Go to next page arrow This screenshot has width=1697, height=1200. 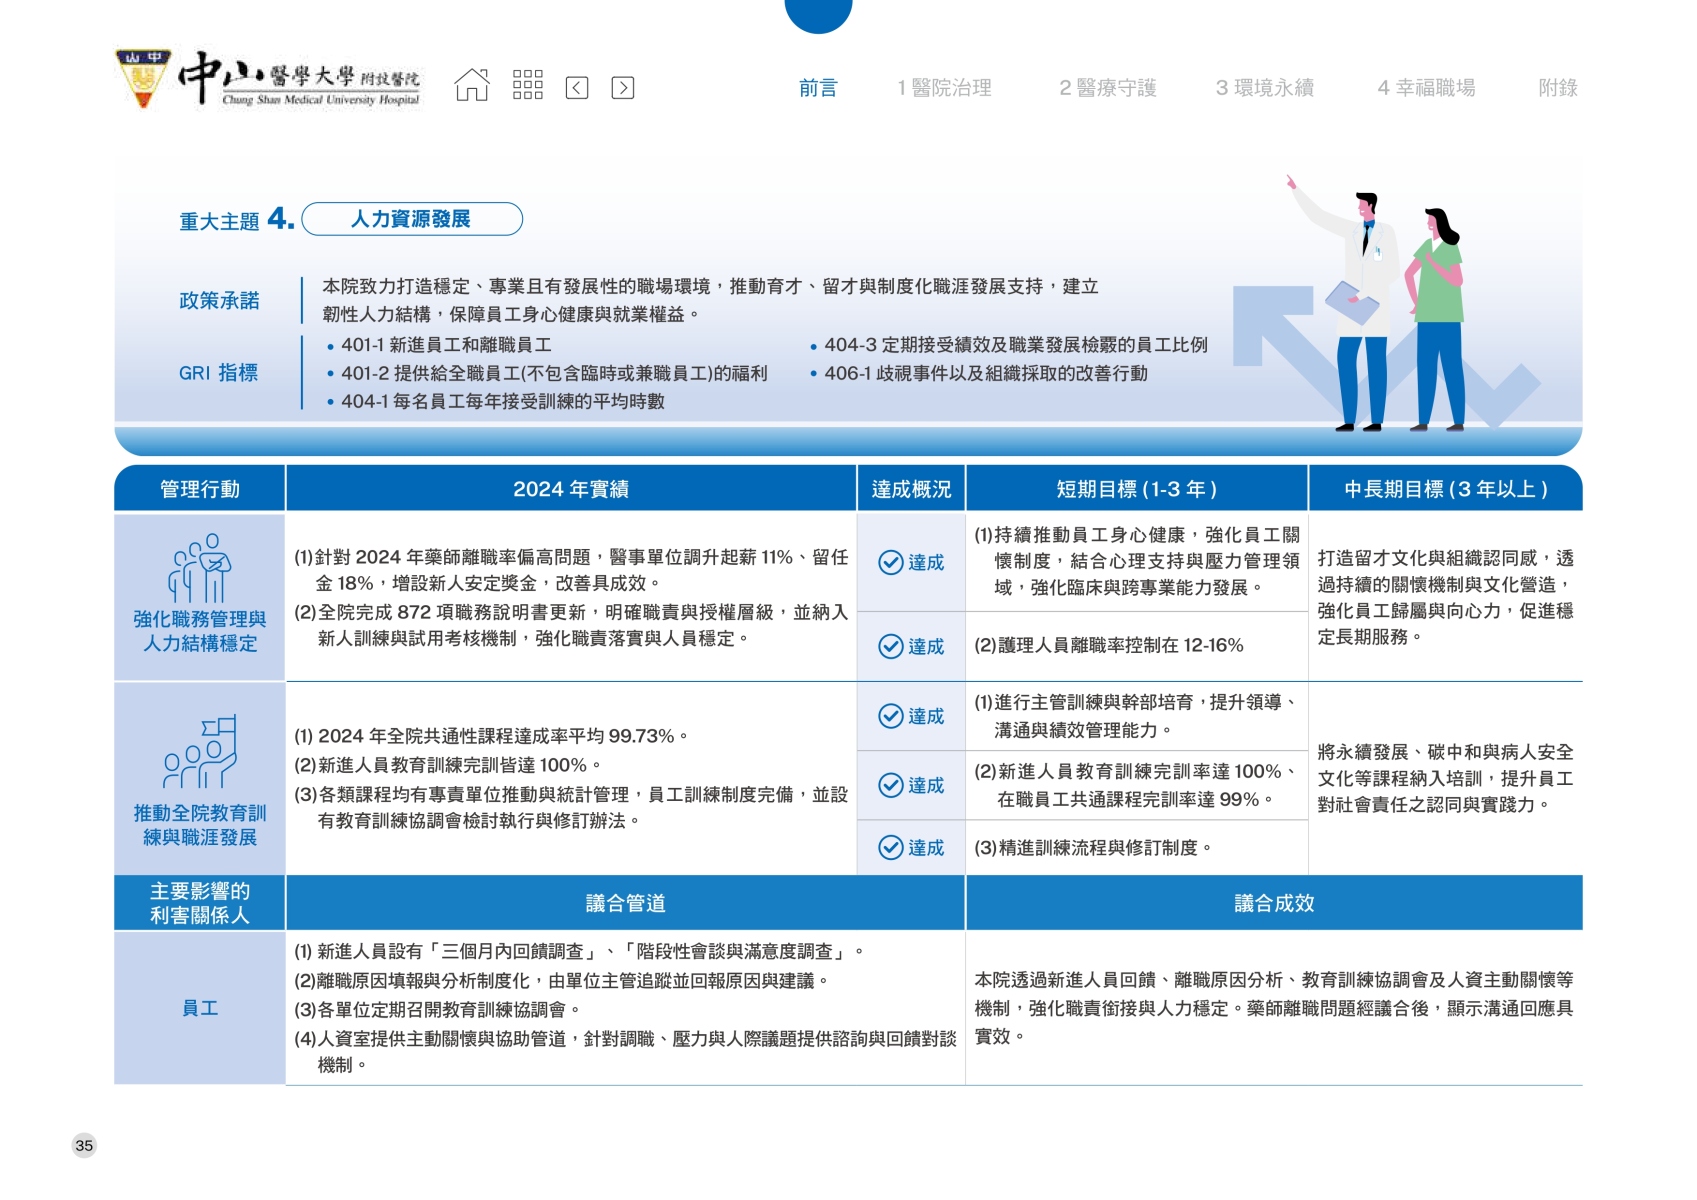click(623, 88)
